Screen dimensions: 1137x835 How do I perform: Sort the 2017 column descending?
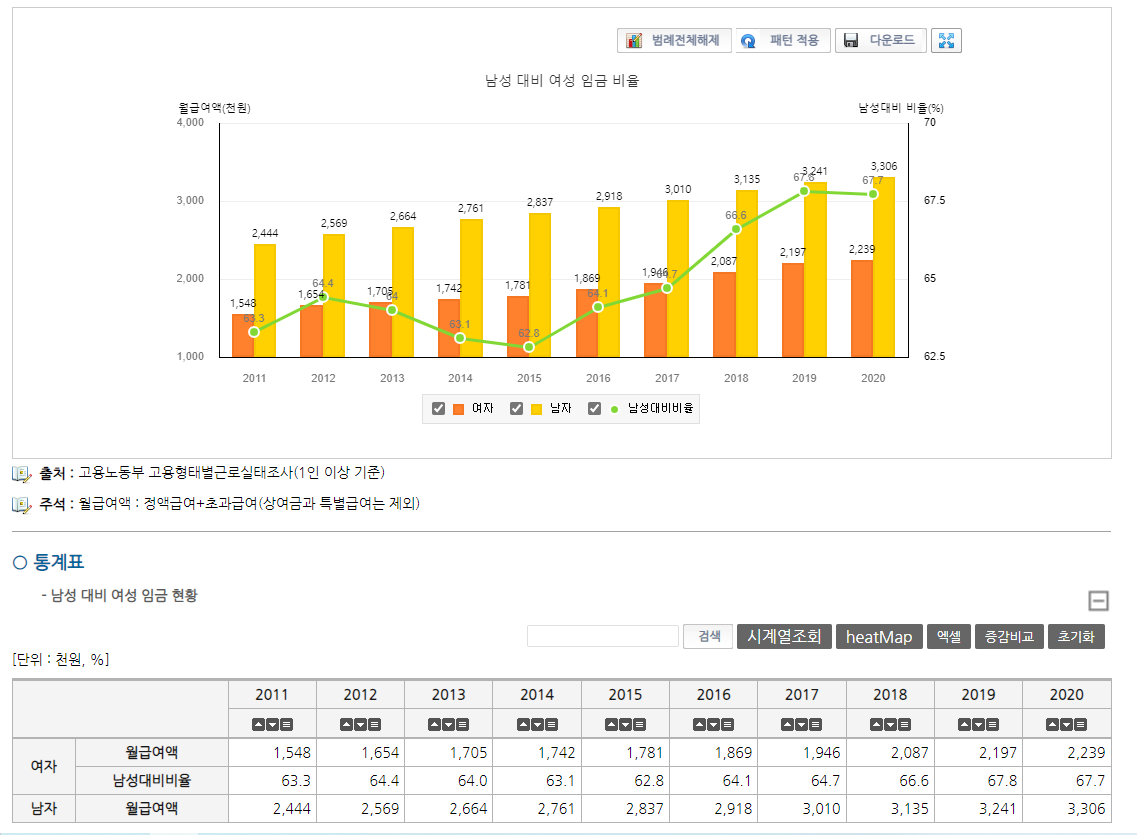tap(802, 724)
